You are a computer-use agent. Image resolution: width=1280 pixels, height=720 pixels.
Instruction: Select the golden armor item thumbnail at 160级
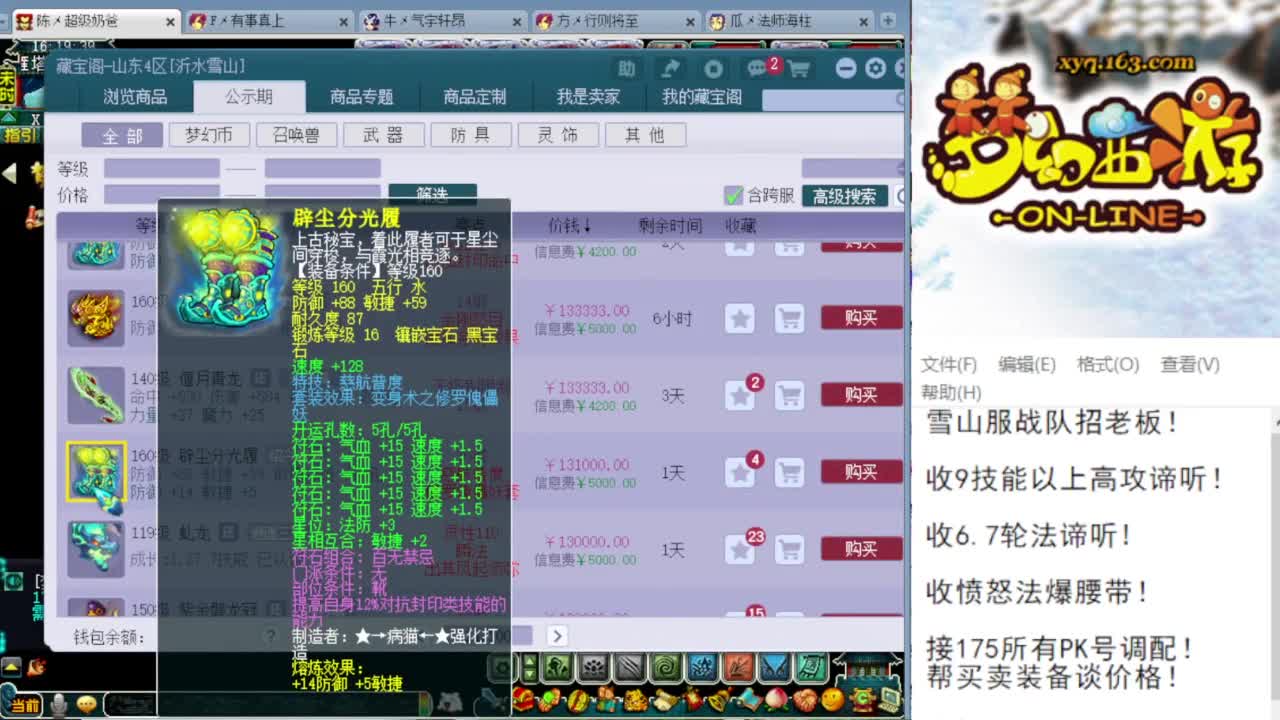tap(96, 318)
